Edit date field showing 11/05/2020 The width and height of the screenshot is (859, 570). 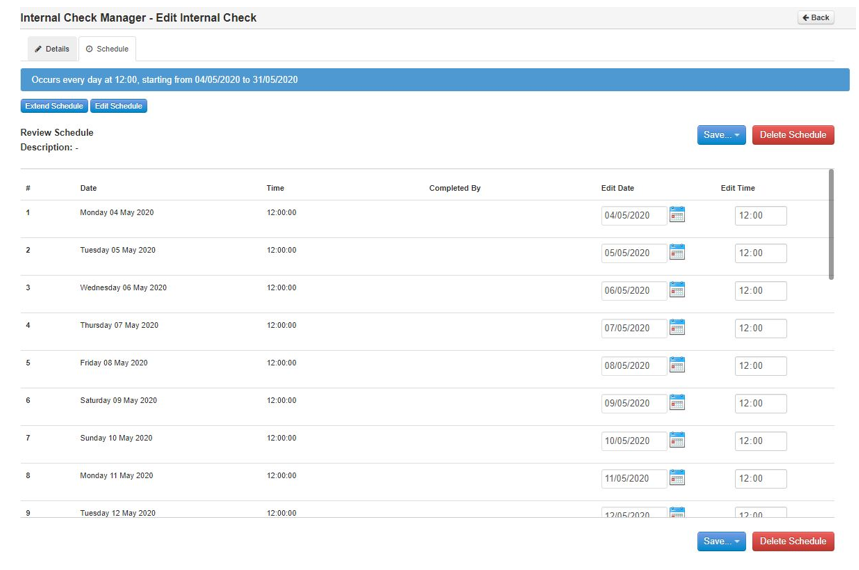[634, 478]
